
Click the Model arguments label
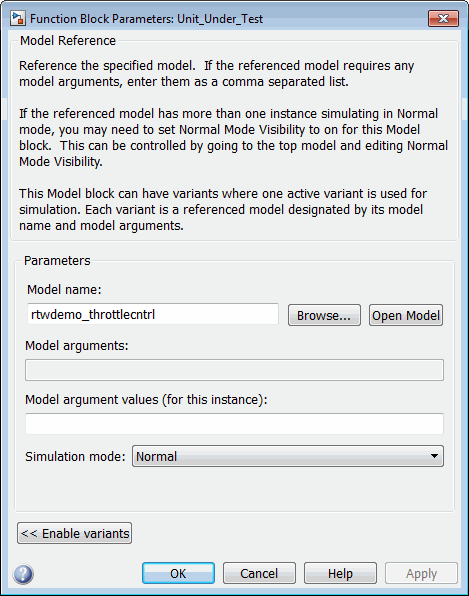[x=77, y=346]
